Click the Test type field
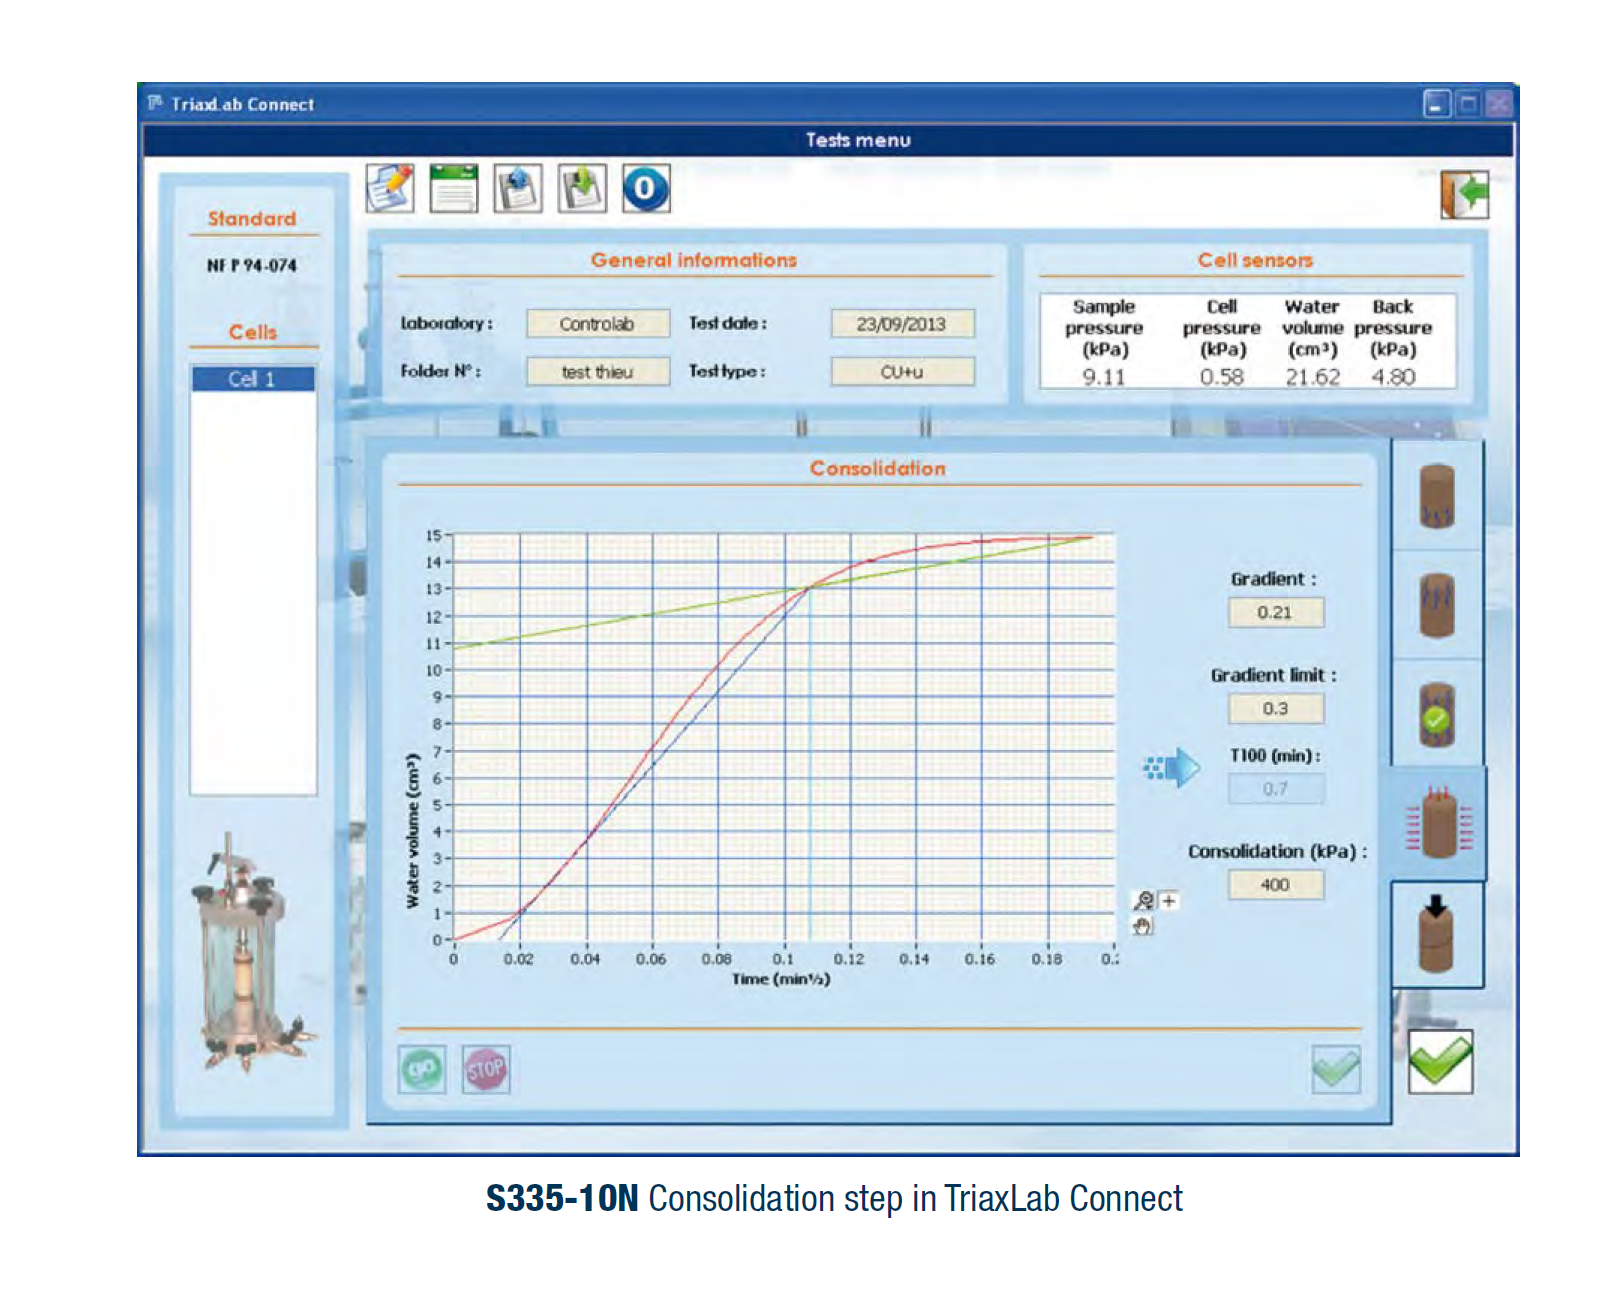 click(x=902, y=372)
